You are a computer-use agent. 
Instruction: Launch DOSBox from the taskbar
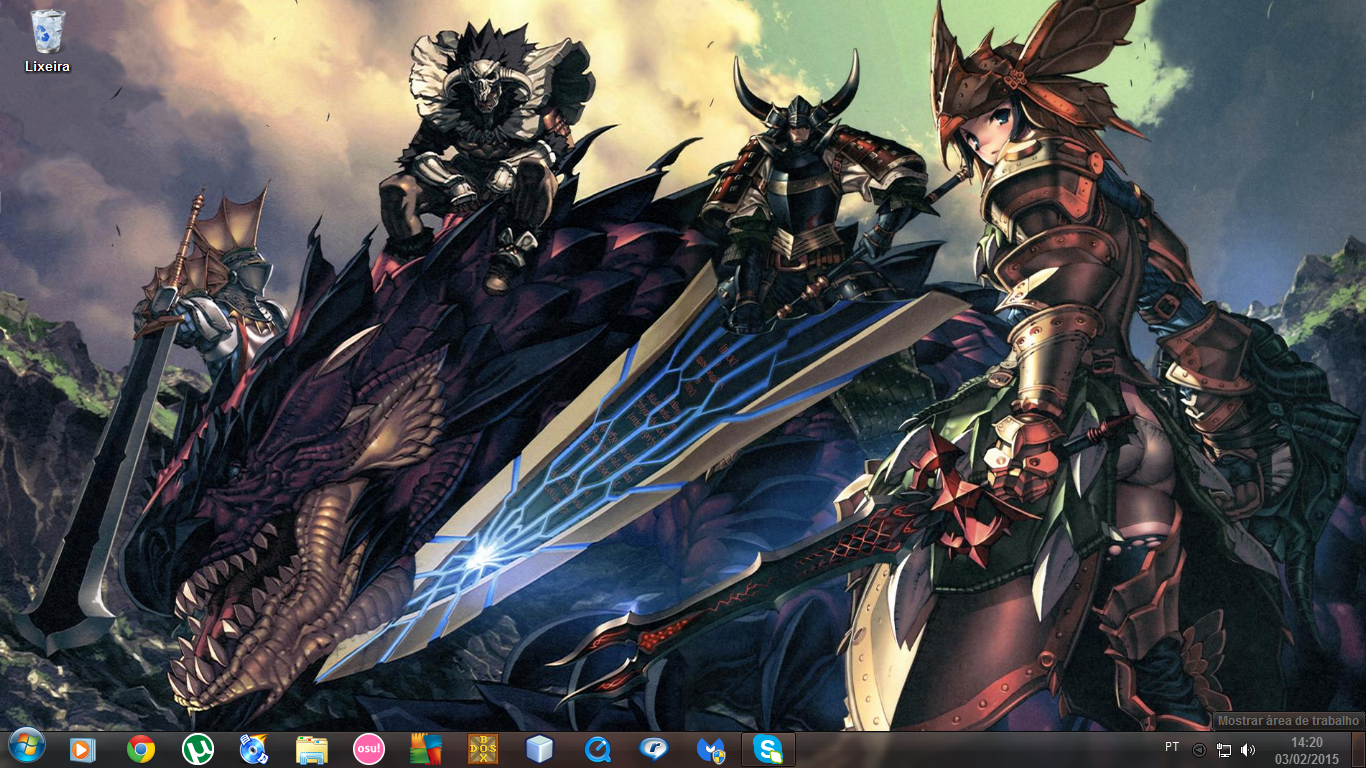pyautogui.click(x=483, y=749)
